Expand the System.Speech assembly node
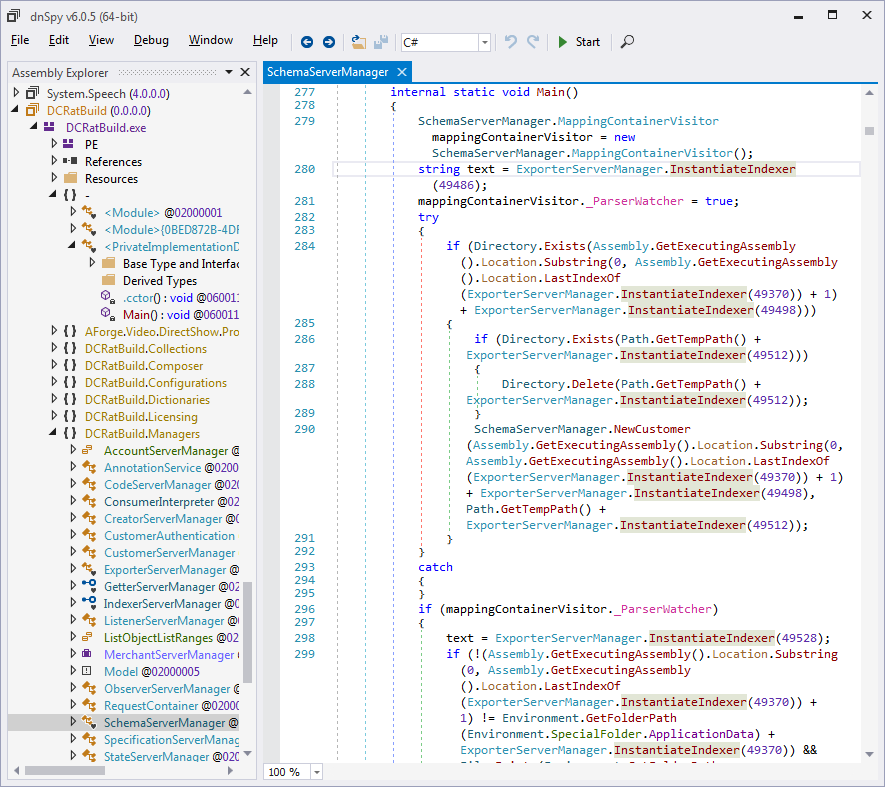Viewport: 885px width, 787px height. pyautogui.click(x=17, y=93)
